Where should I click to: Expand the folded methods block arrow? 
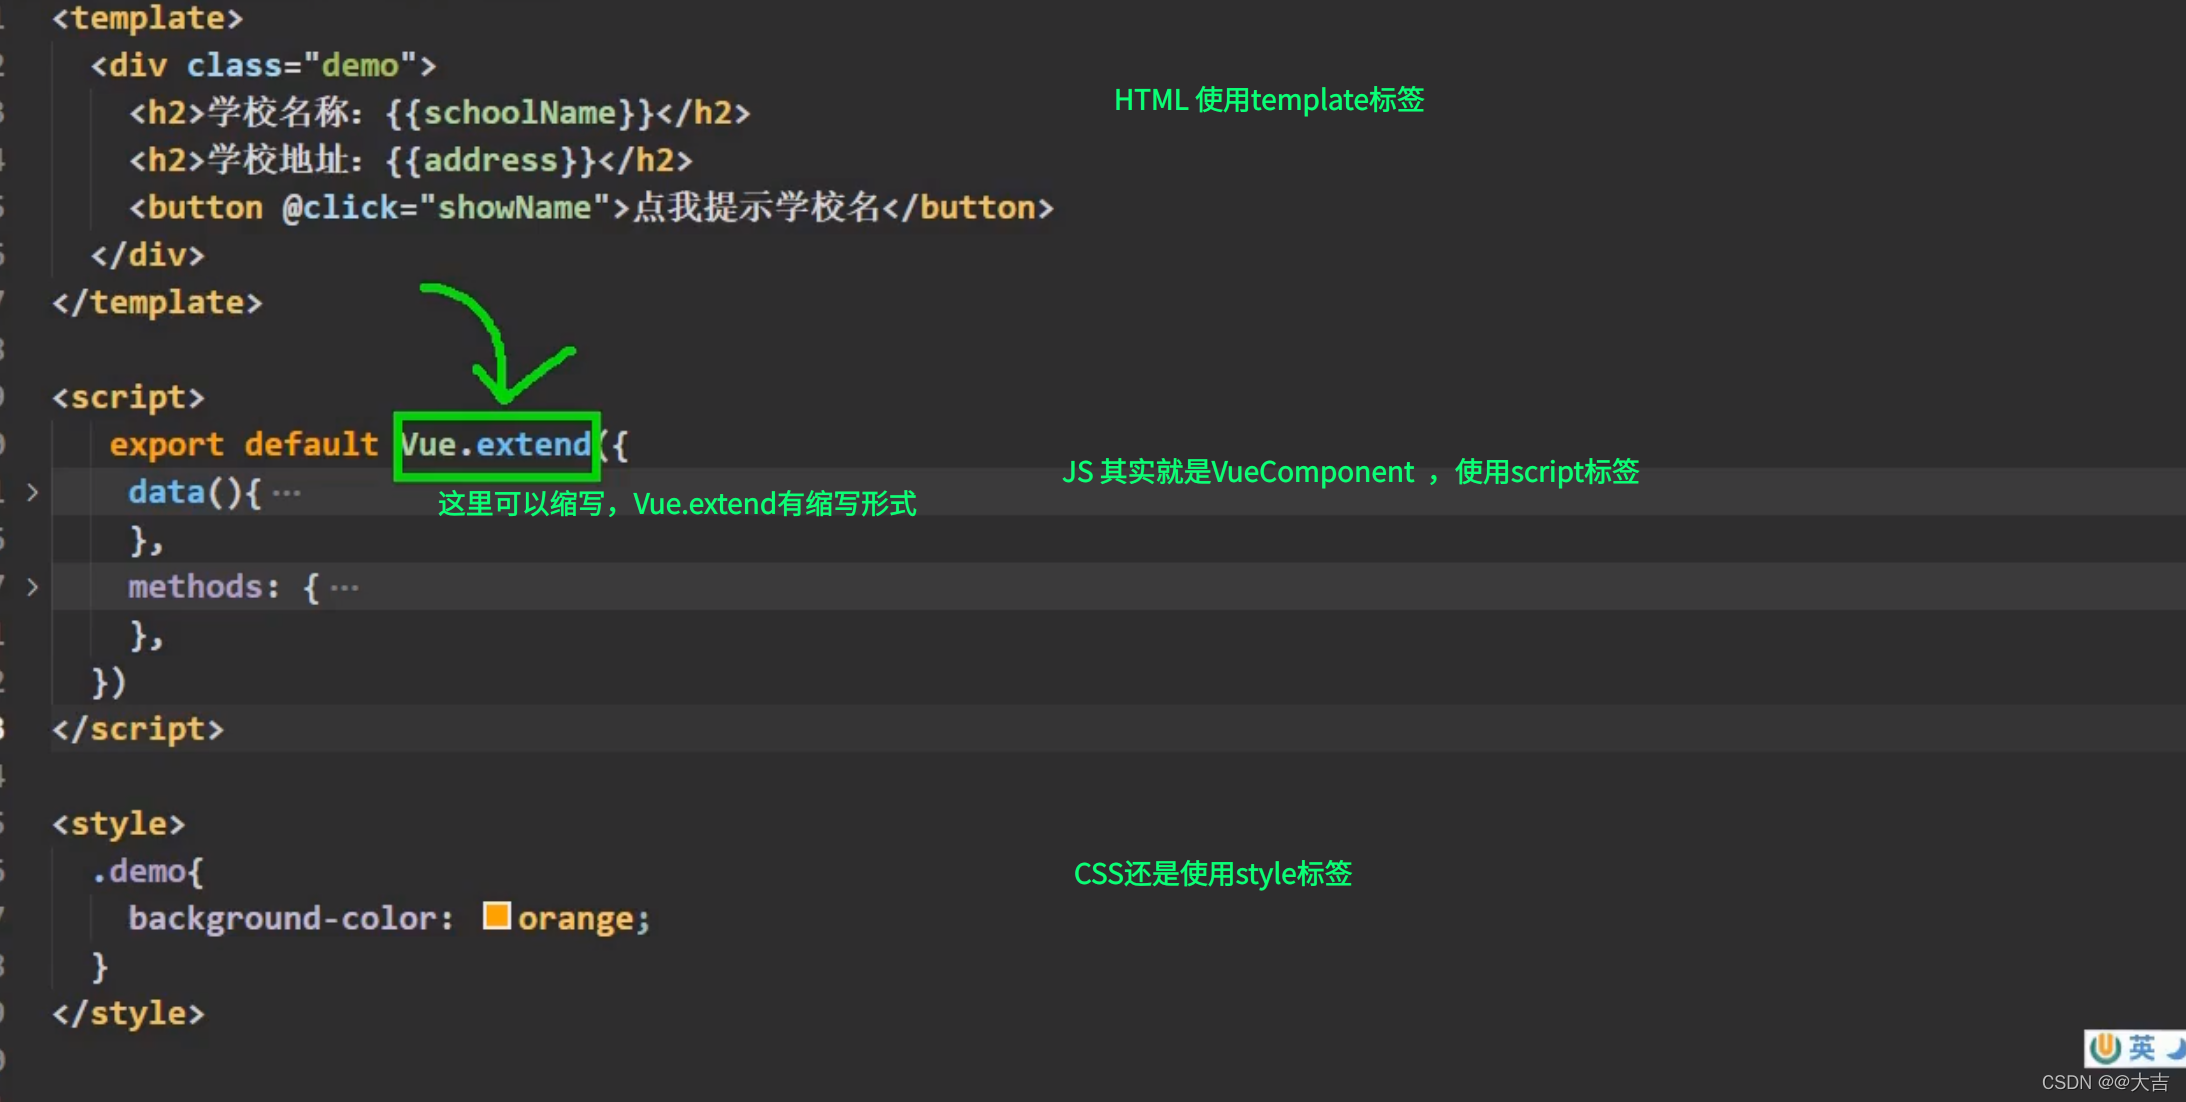point(32,587)
